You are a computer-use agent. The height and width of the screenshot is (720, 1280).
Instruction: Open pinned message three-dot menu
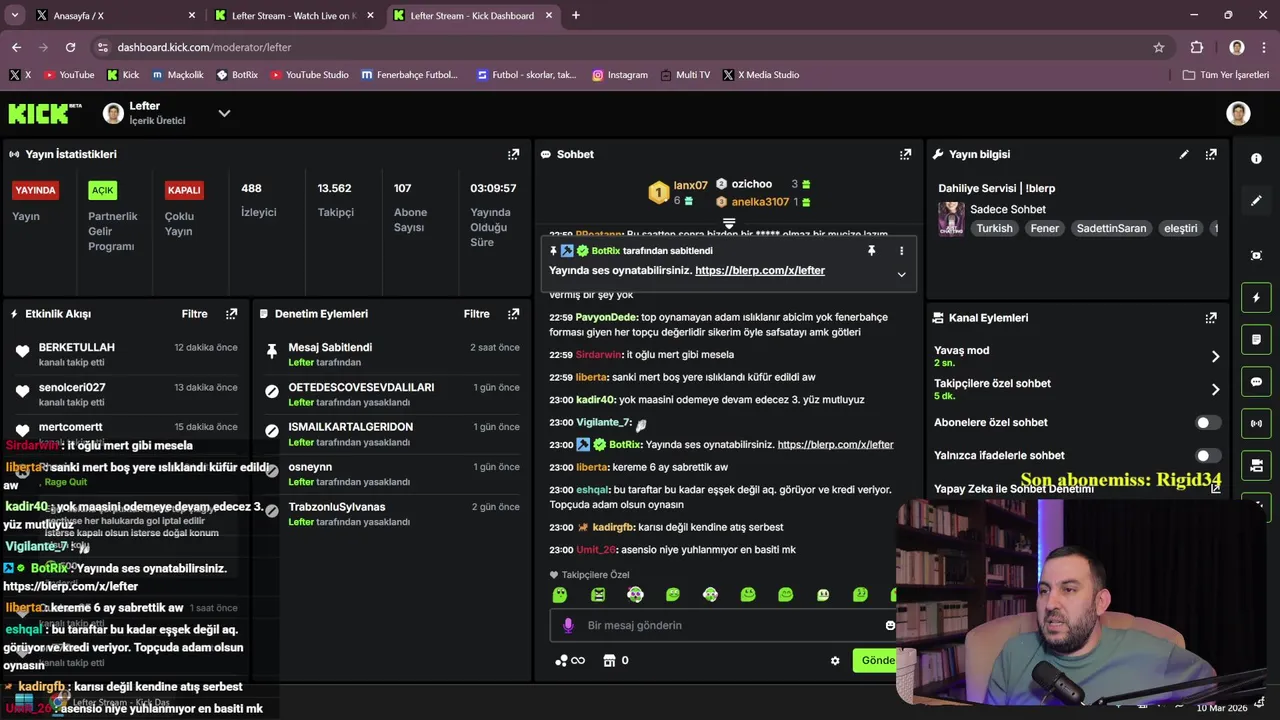point(901,251)
